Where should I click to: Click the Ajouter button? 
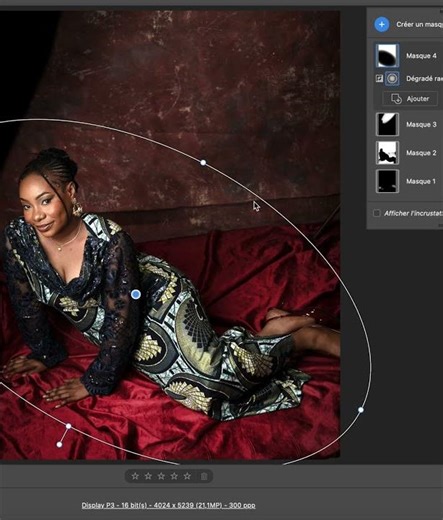410,99
